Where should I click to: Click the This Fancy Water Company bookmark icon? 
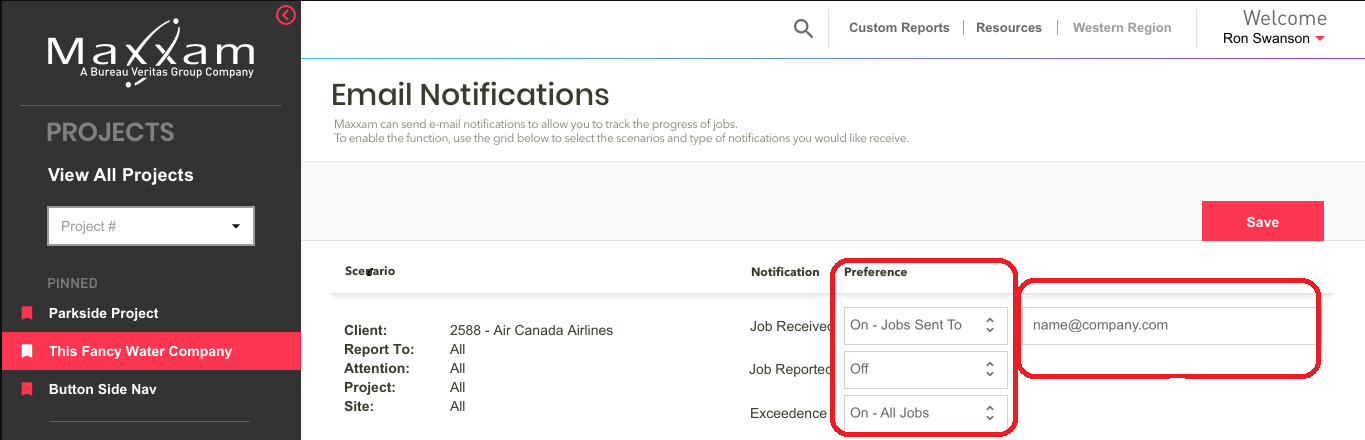click(27, 352)
